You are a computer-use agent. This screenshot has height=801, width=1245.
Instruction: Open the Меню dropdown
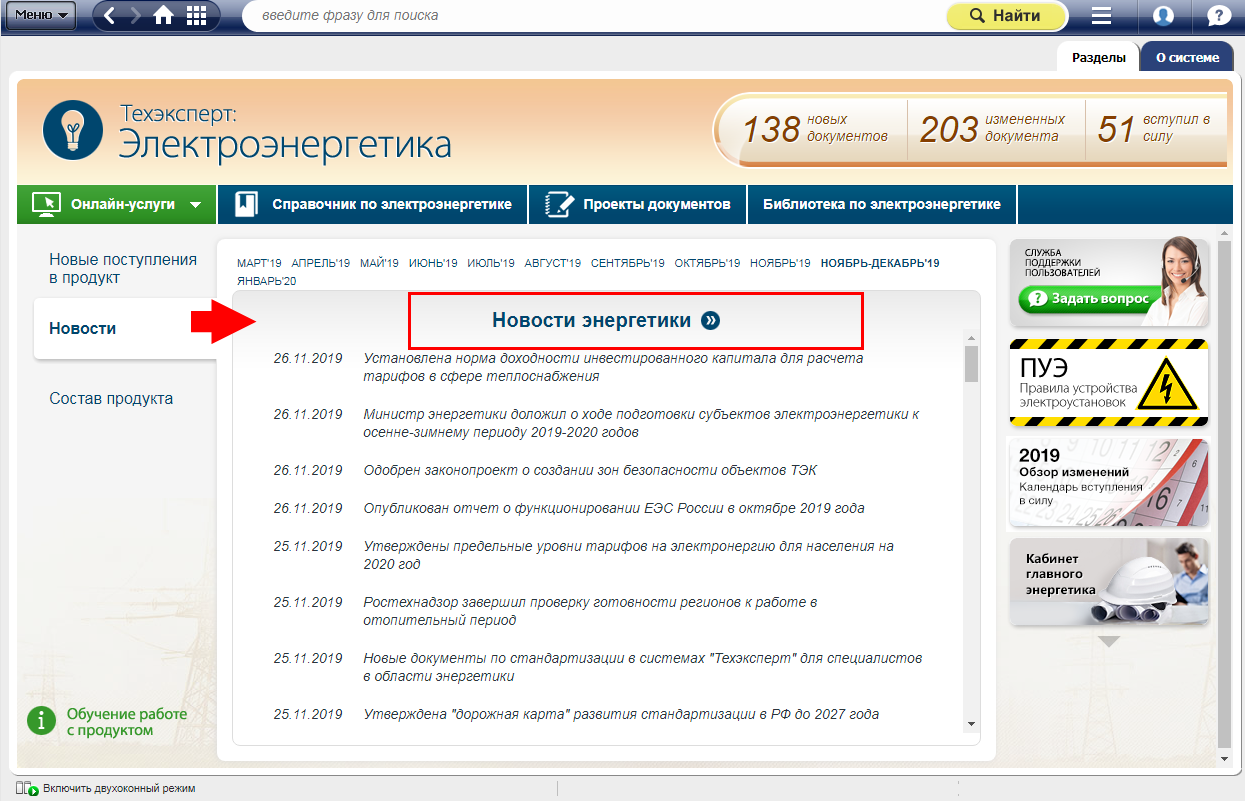point(40,16)
